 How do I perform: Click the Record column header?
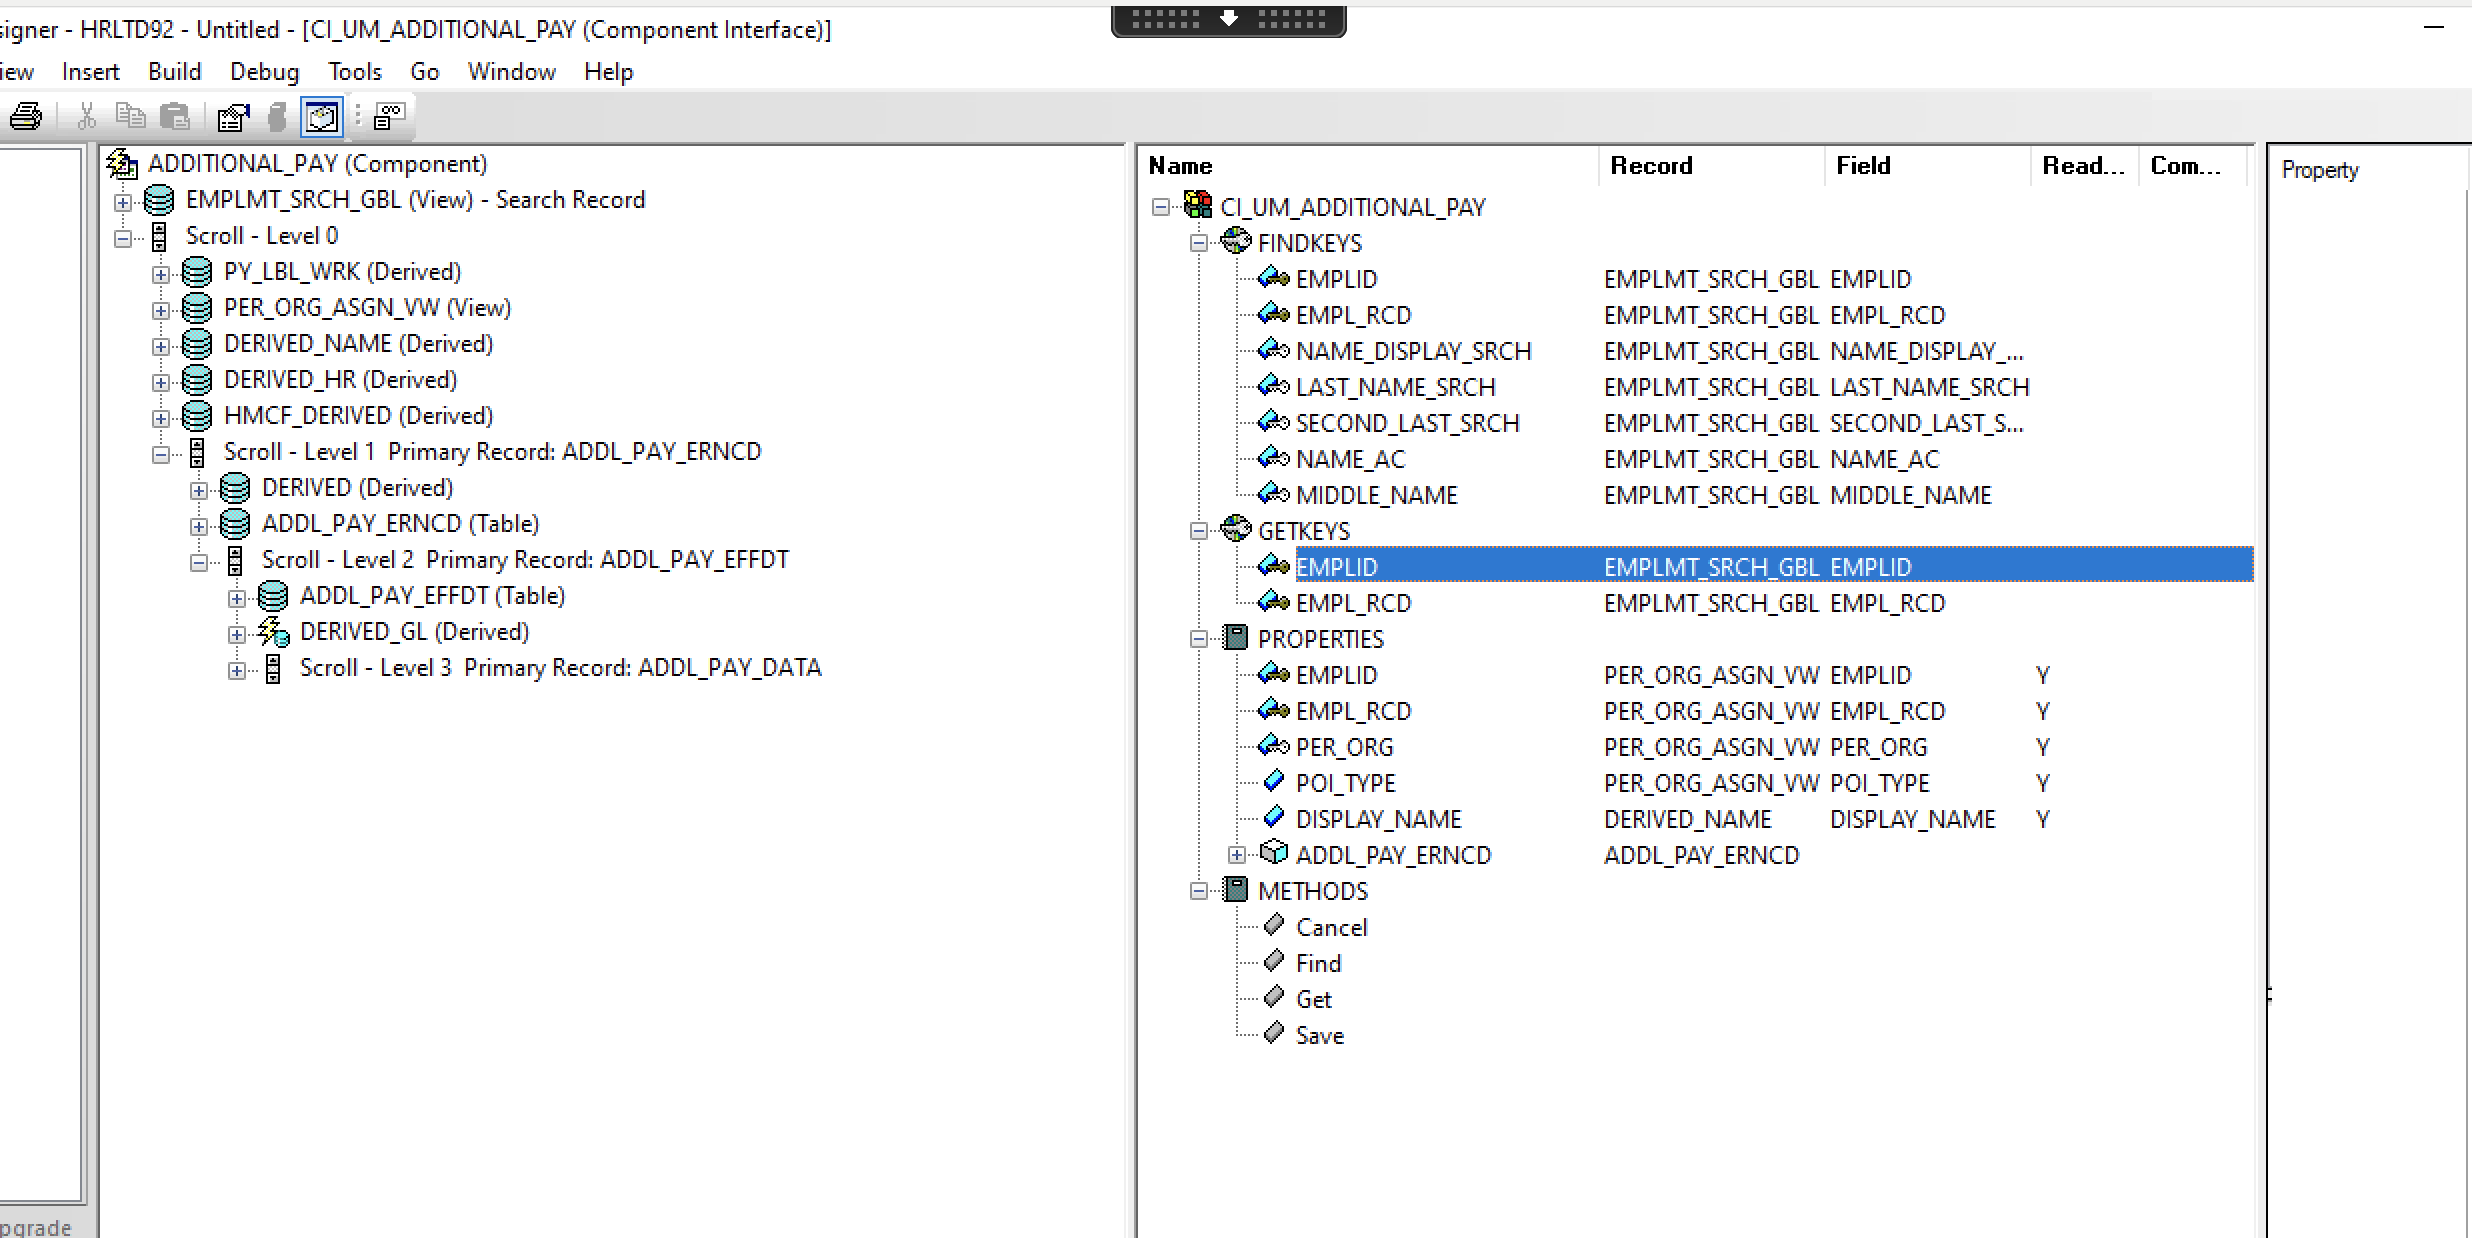(1651, 166)
